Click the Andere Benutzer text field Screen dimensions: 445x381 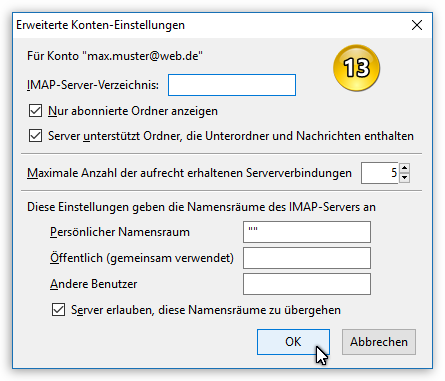[x=307, y=284]
